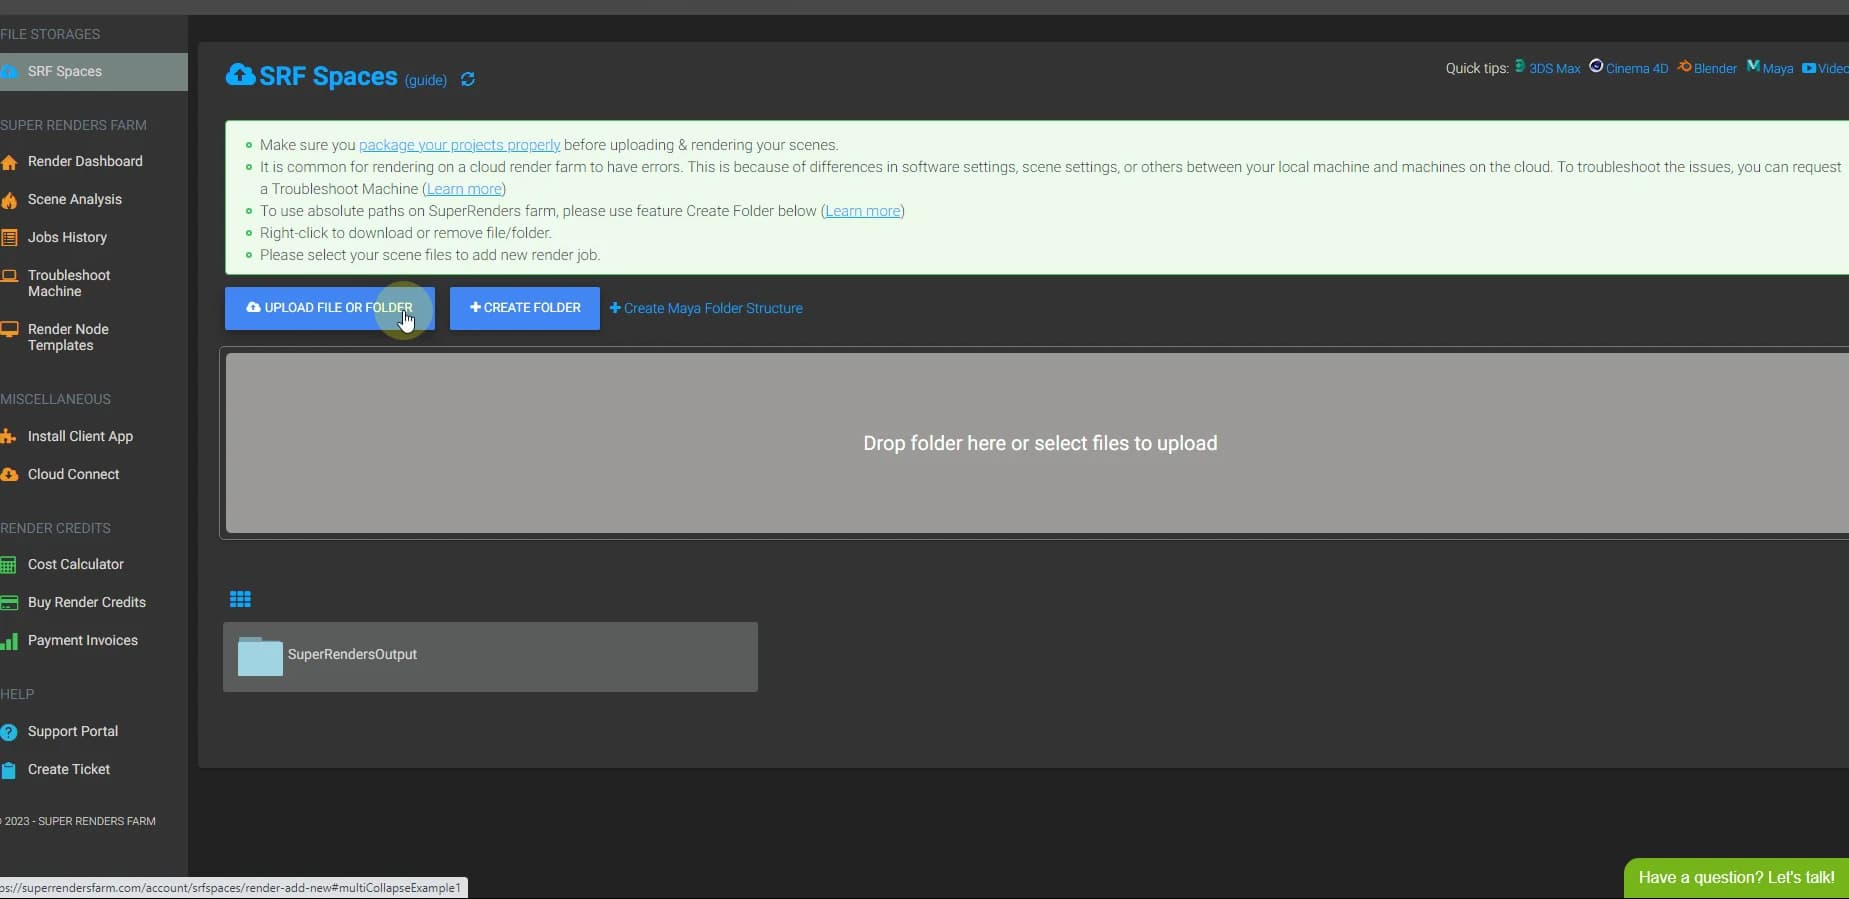Click the Scene Analysis flame icon
The image size is (1849, 899).
(x=9, y=200)
